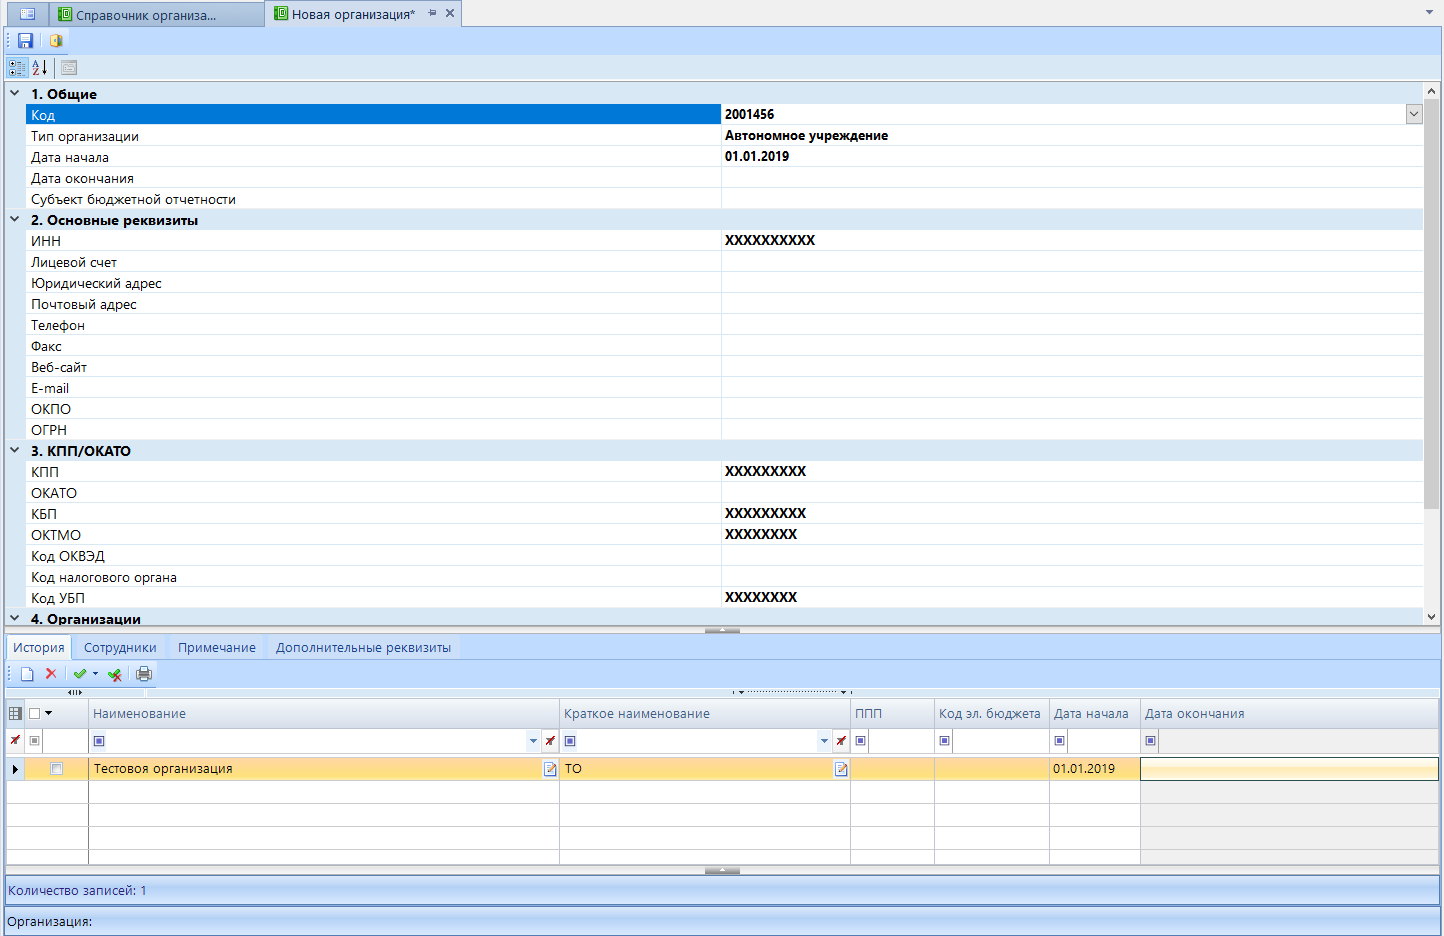Open filter condition icon for the Наименование column
Screen dimensions: 1444x936
tap(99, 741)
